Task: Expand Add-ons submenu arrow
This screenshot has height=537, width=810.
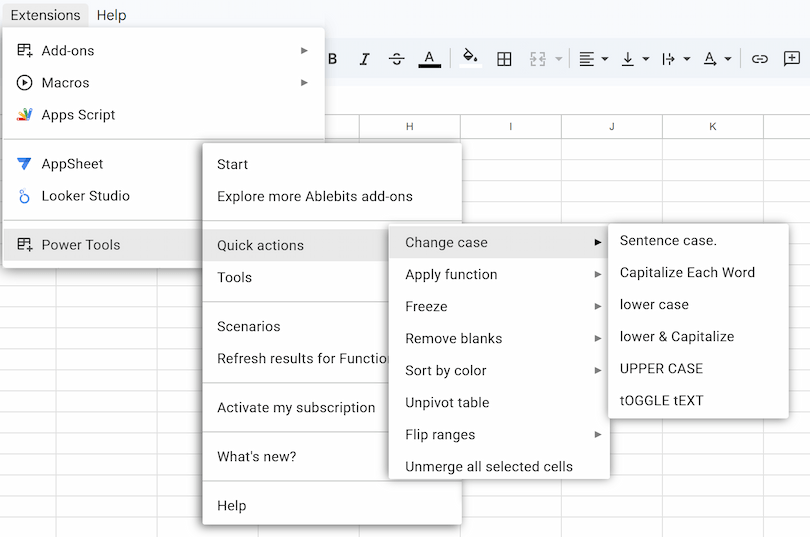Action: pos(304,51)
